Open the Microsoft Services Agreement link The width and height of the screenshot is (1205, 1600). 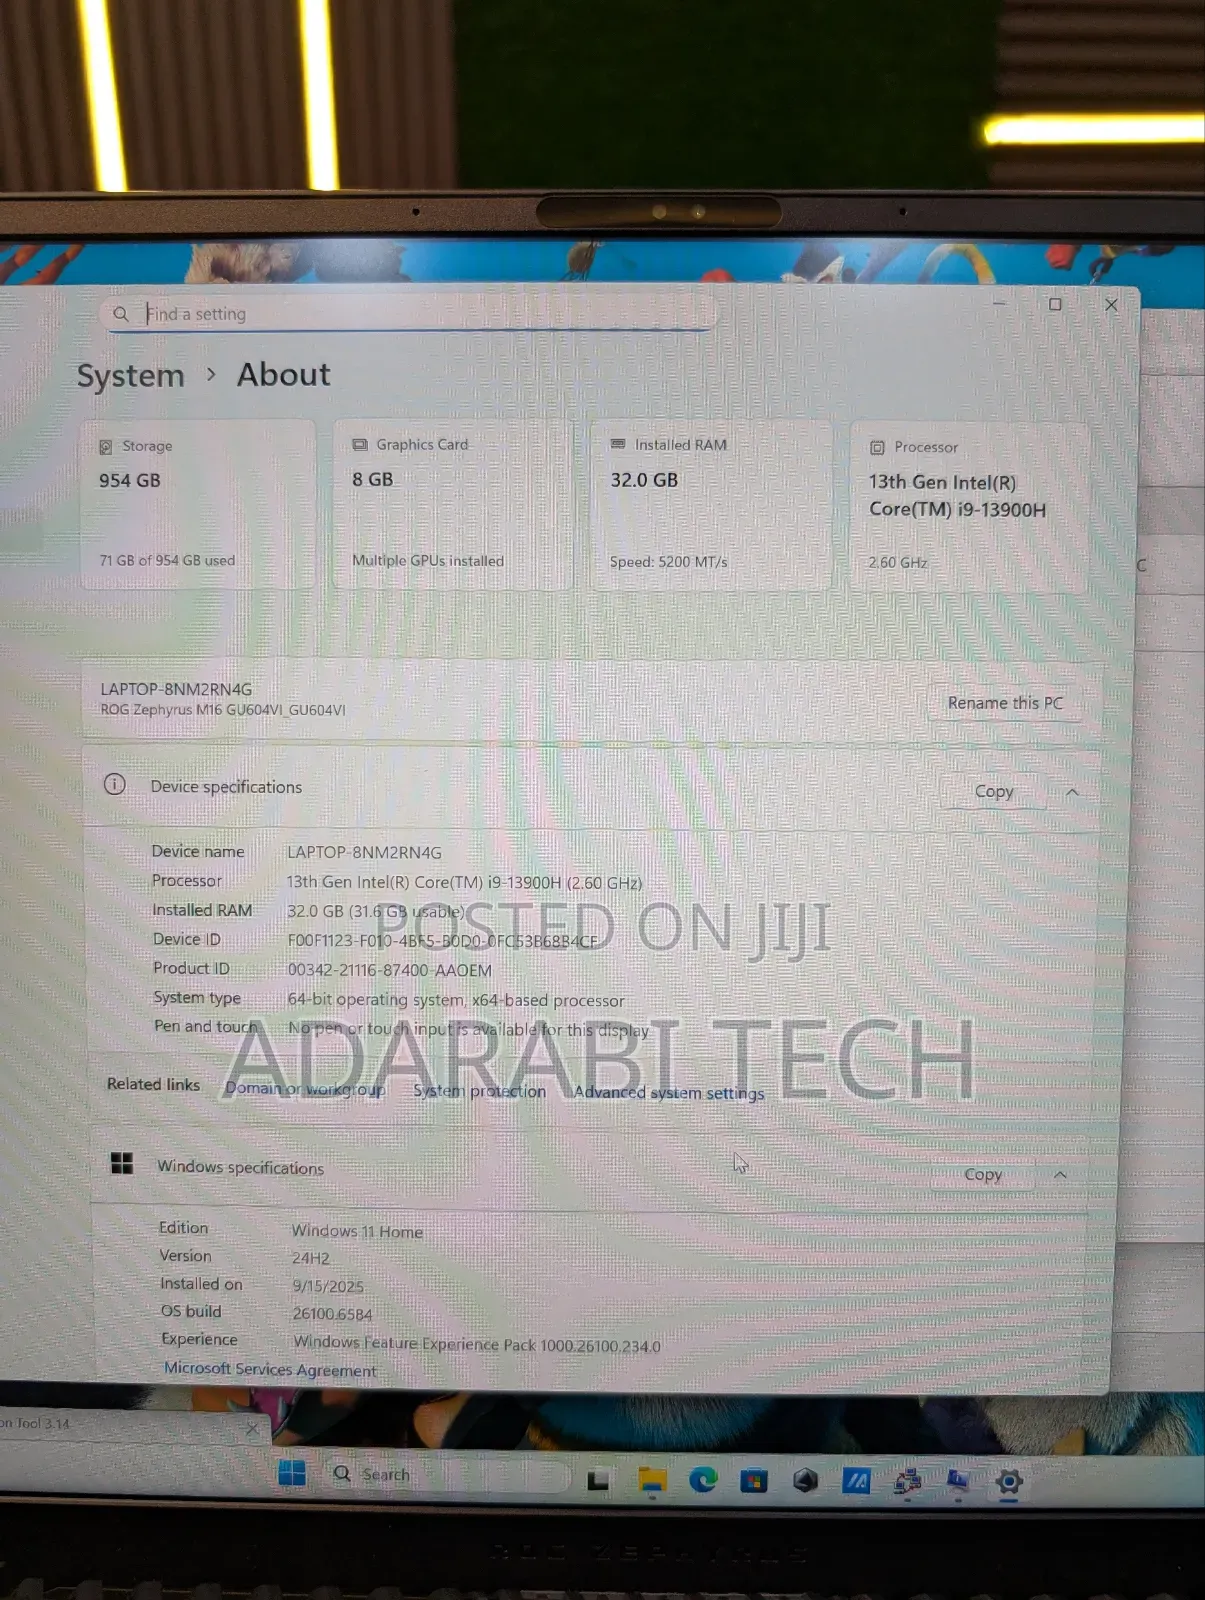[270, 1369]
